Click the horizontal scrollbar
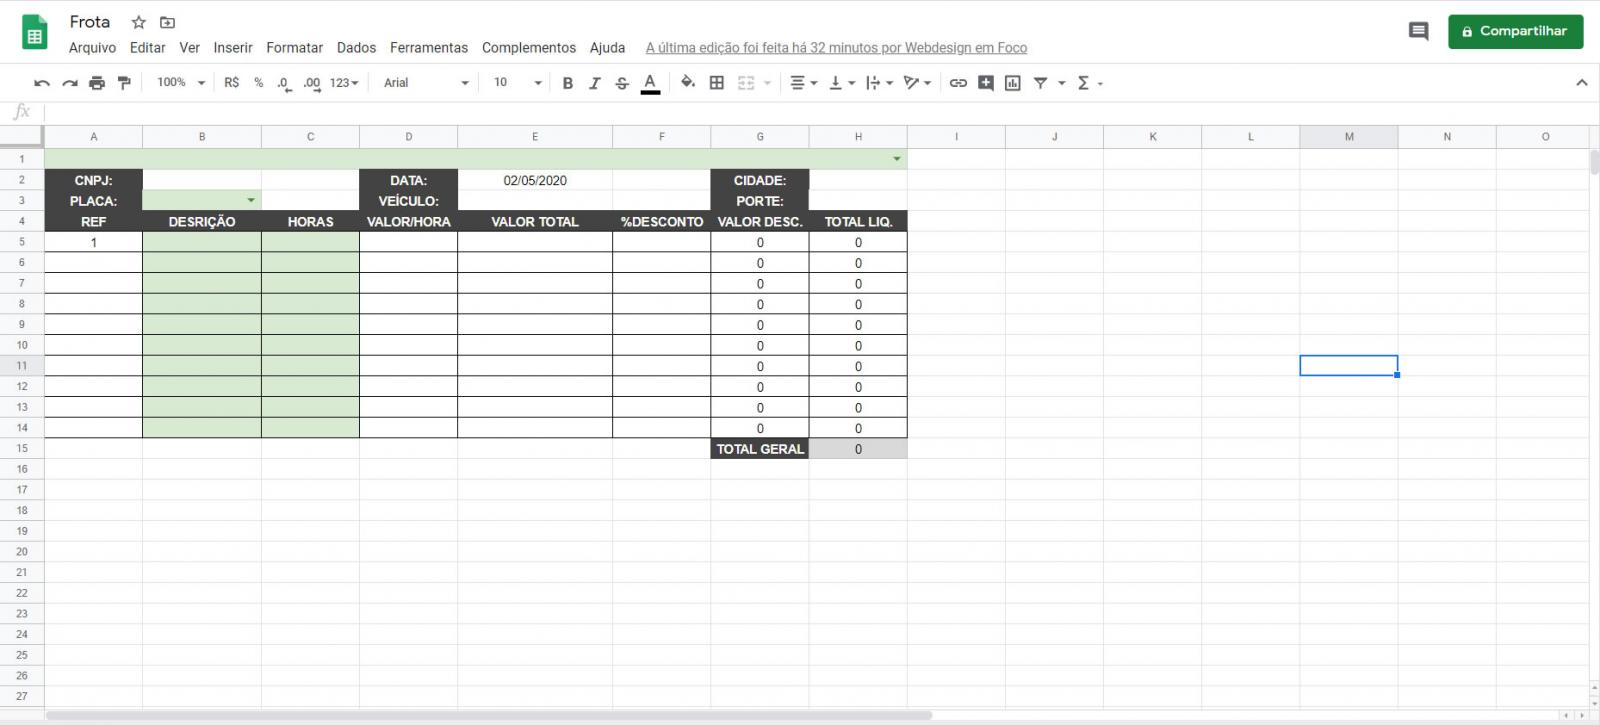Viewport: 1600px width, 725px height. (490, 715)
